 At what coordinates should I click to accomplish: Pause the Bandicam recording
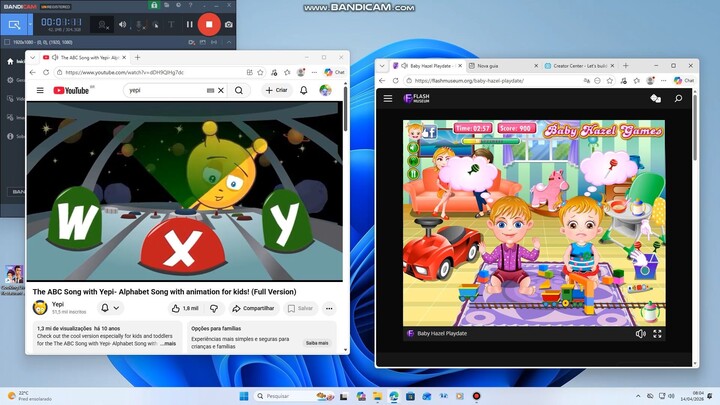[x=189, y=24]
